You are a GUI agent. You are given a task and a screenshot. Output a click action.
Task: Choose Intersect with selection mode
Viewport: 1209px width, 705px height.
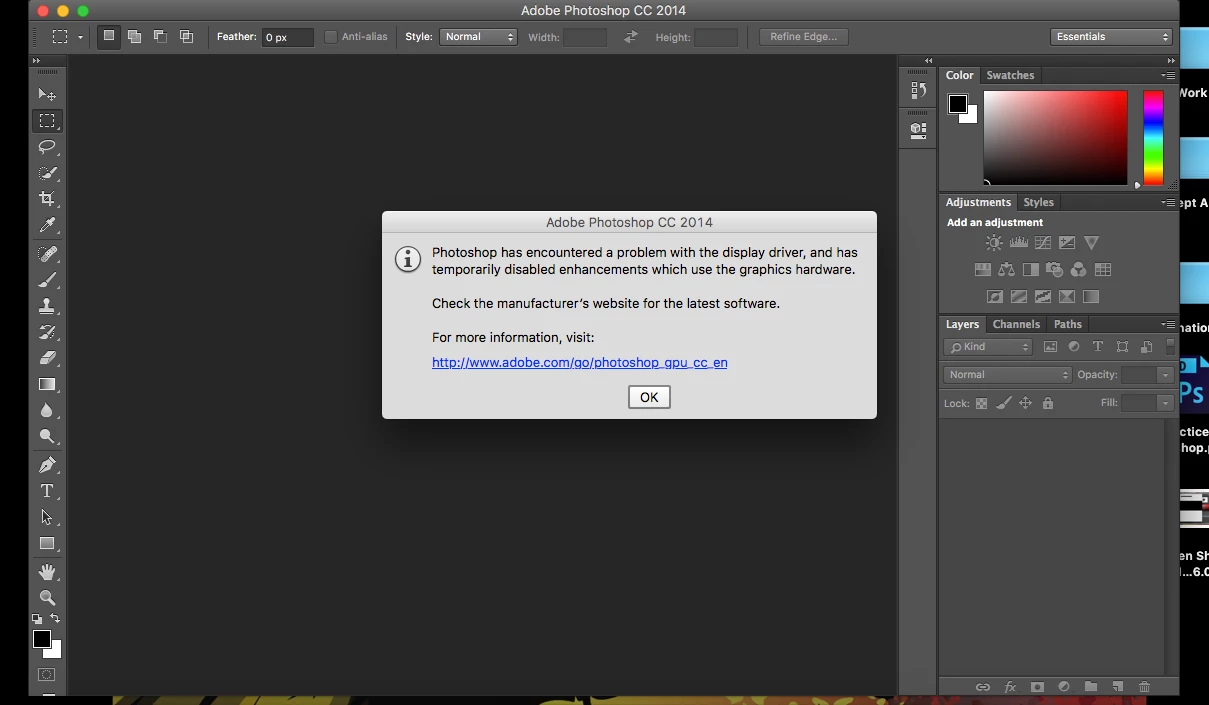click(186, 37)
